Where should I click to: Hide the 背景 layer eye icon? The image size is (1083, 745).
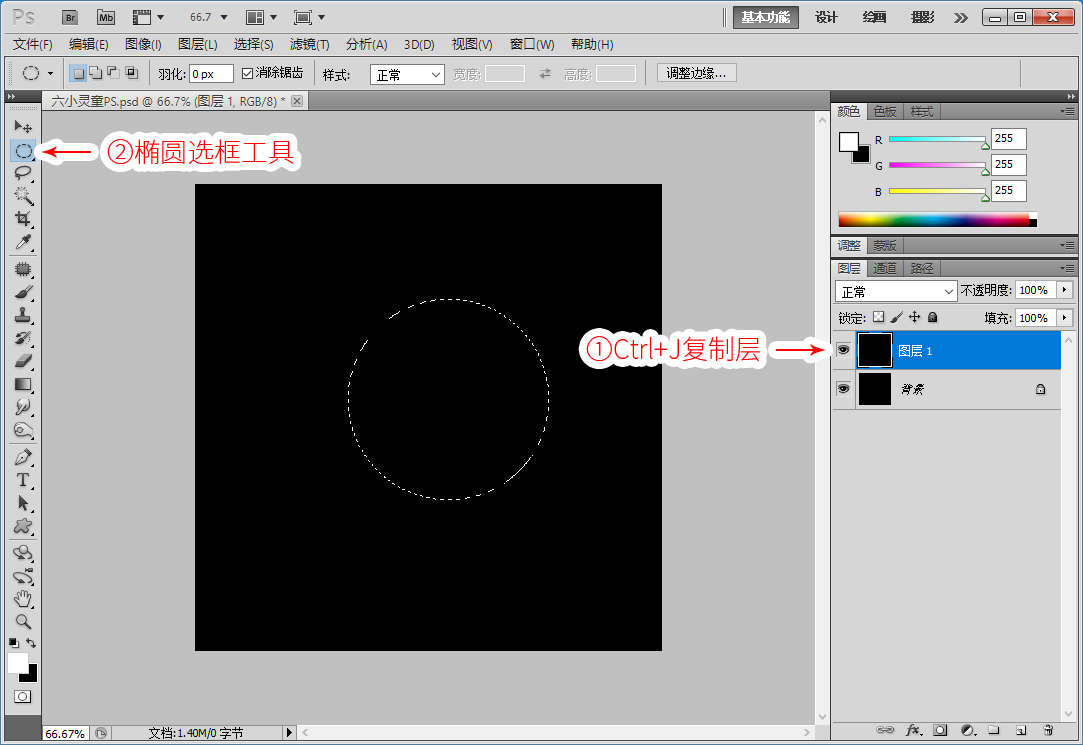tap(843, 389)
